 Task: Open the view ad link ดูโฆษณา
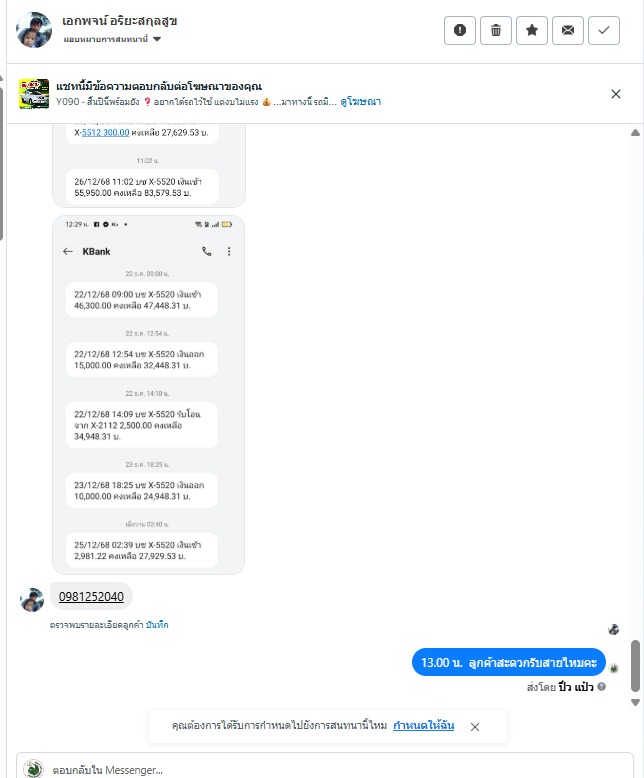(x=361, y=102)
